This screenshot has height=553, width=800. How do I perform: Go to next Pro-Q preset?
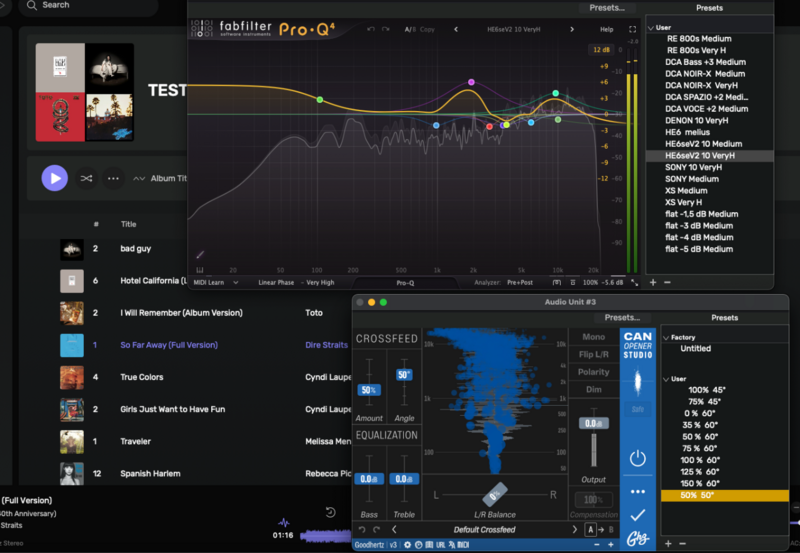click(572, 29)
